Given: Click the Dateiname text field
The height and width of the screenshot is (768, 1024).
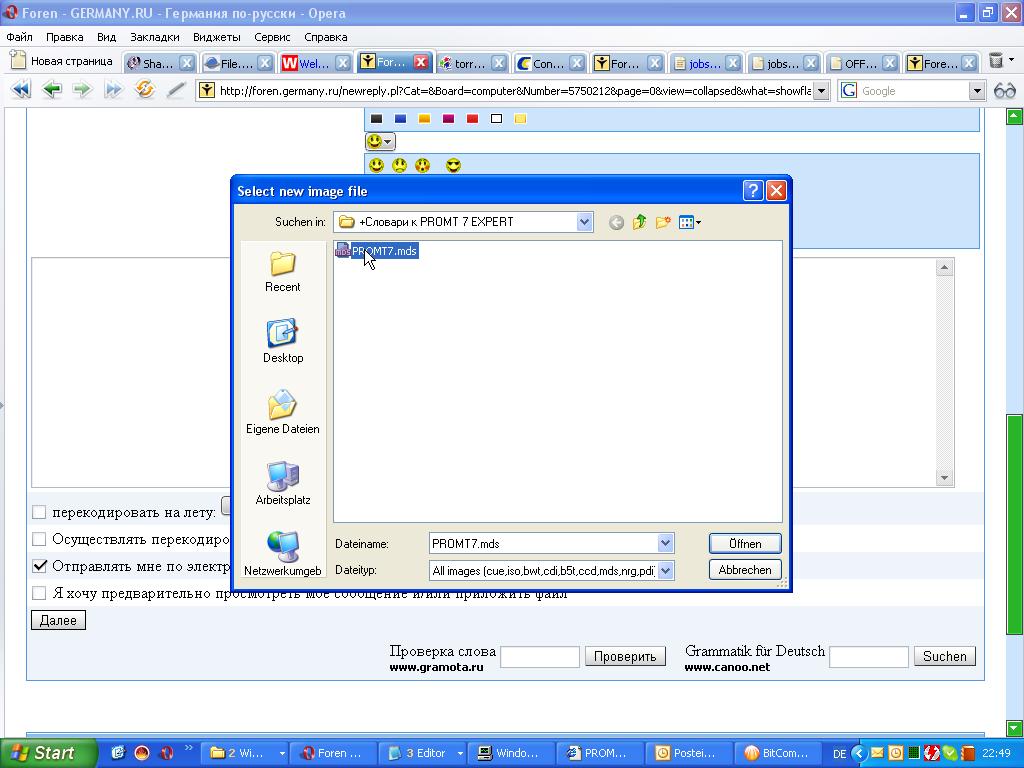Looking at the screenshot, I should (x=543, y=543).
